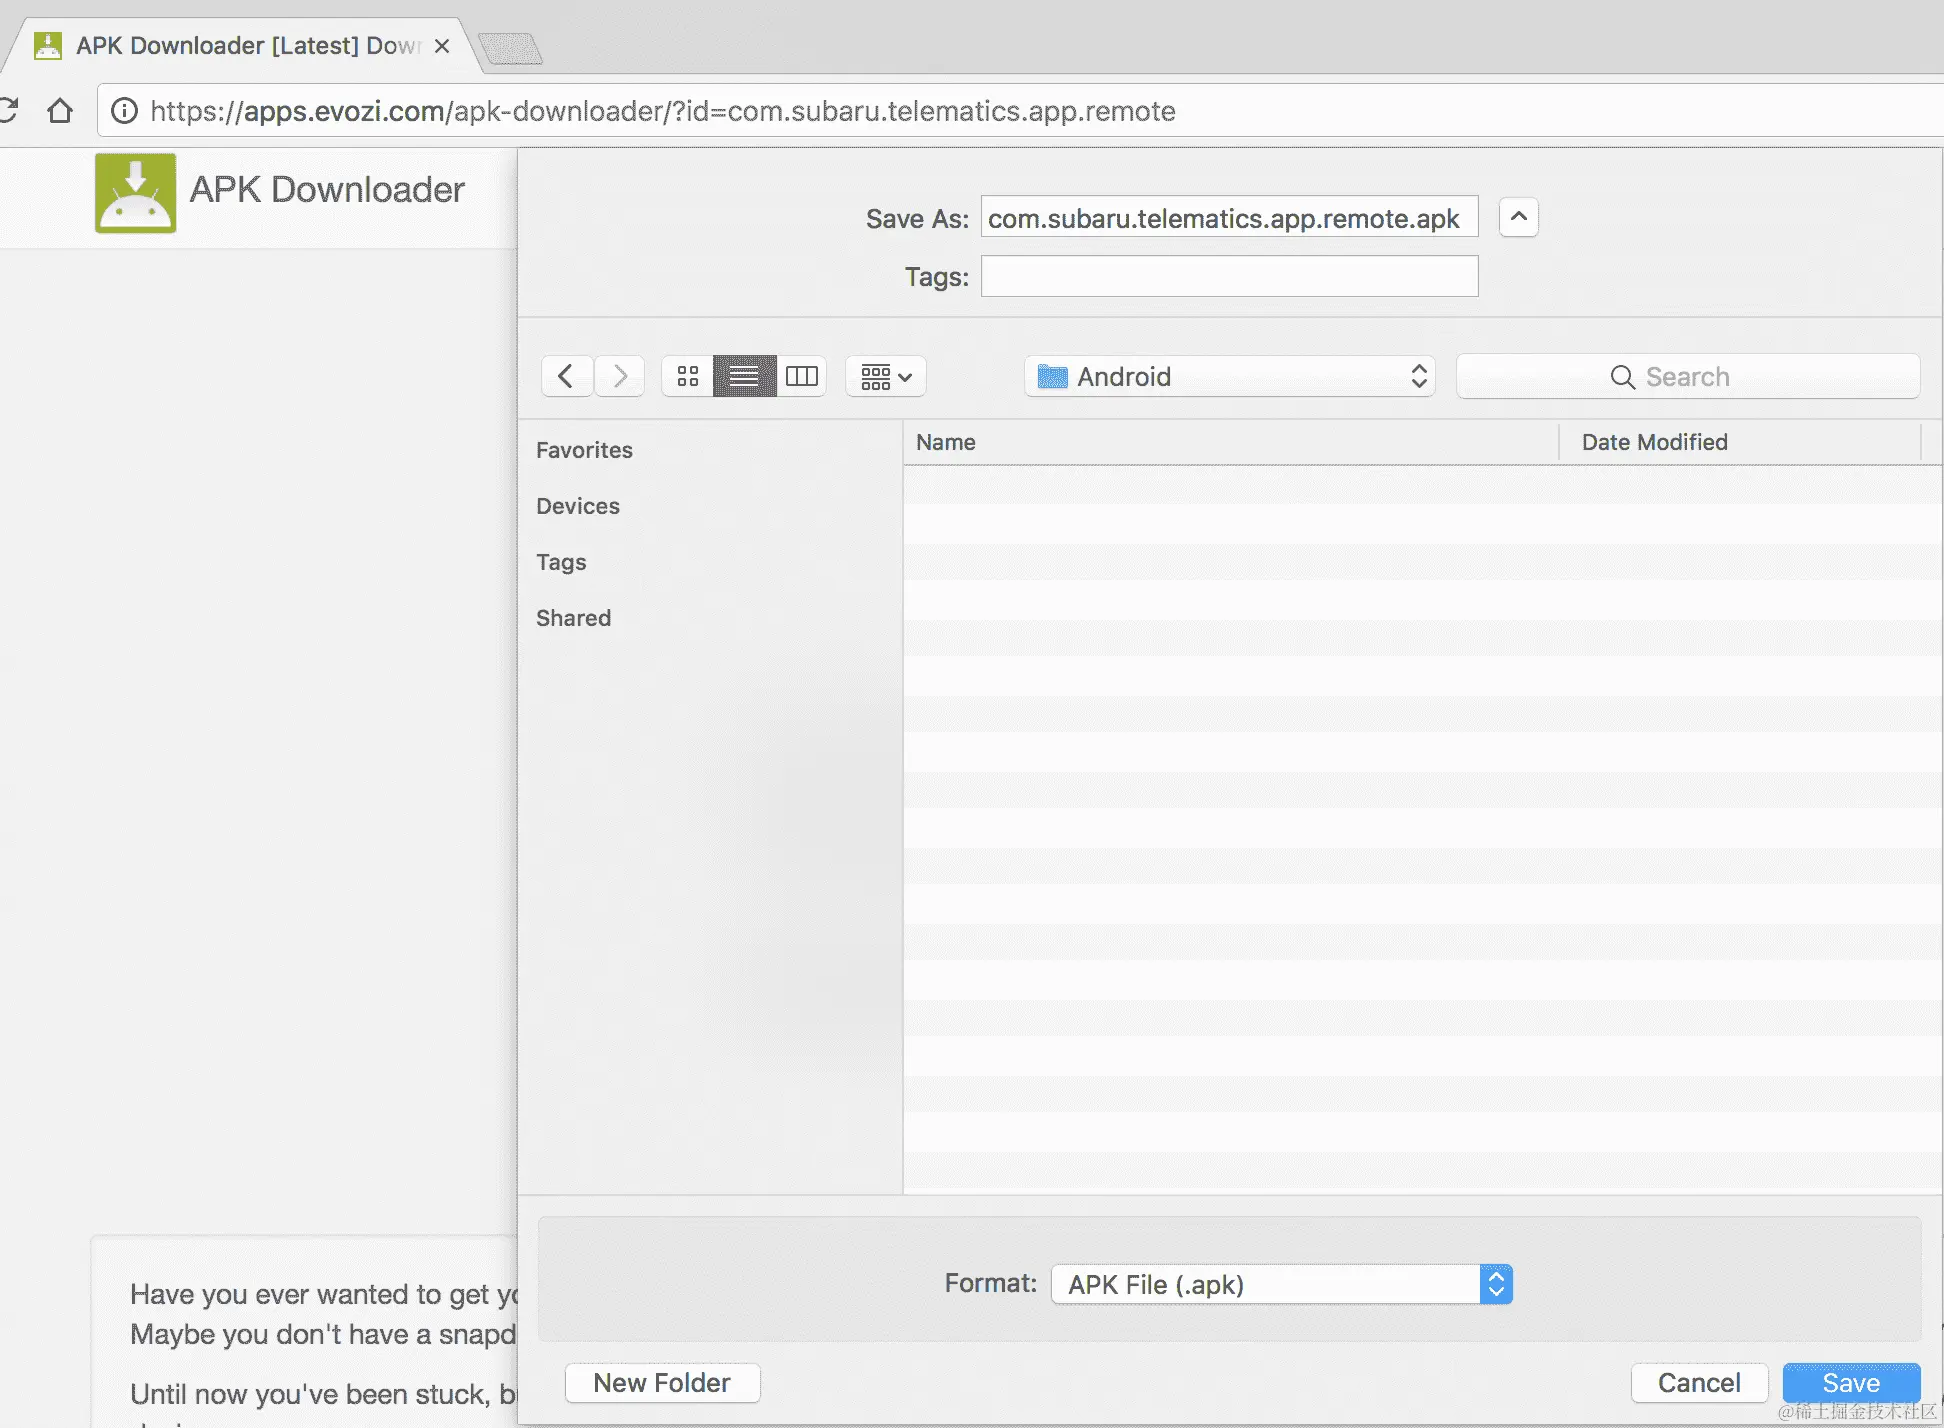This screenshot has width=1944, height=1428.
Task: Collapse the dialog with the chevron button
Action: tap(1518, 217)
